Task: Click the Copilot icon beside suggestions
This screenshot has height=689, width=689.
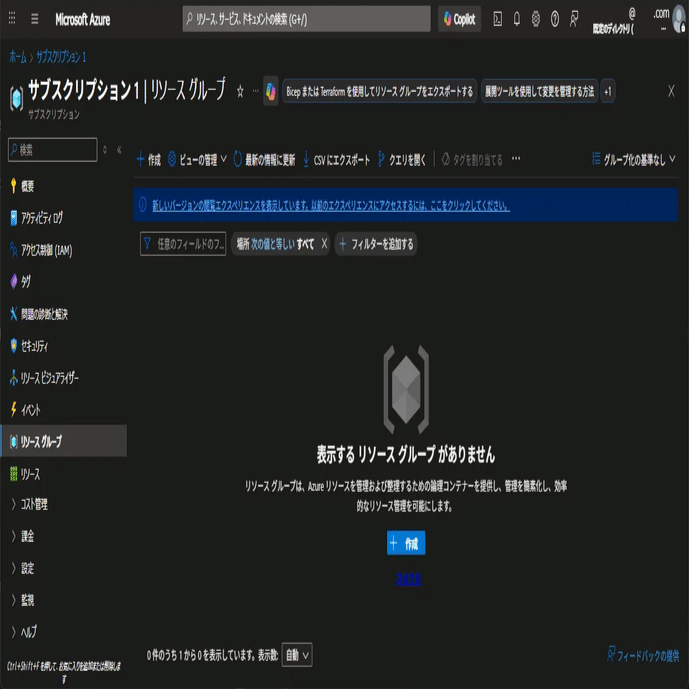Action: click(x=271, y=91)
